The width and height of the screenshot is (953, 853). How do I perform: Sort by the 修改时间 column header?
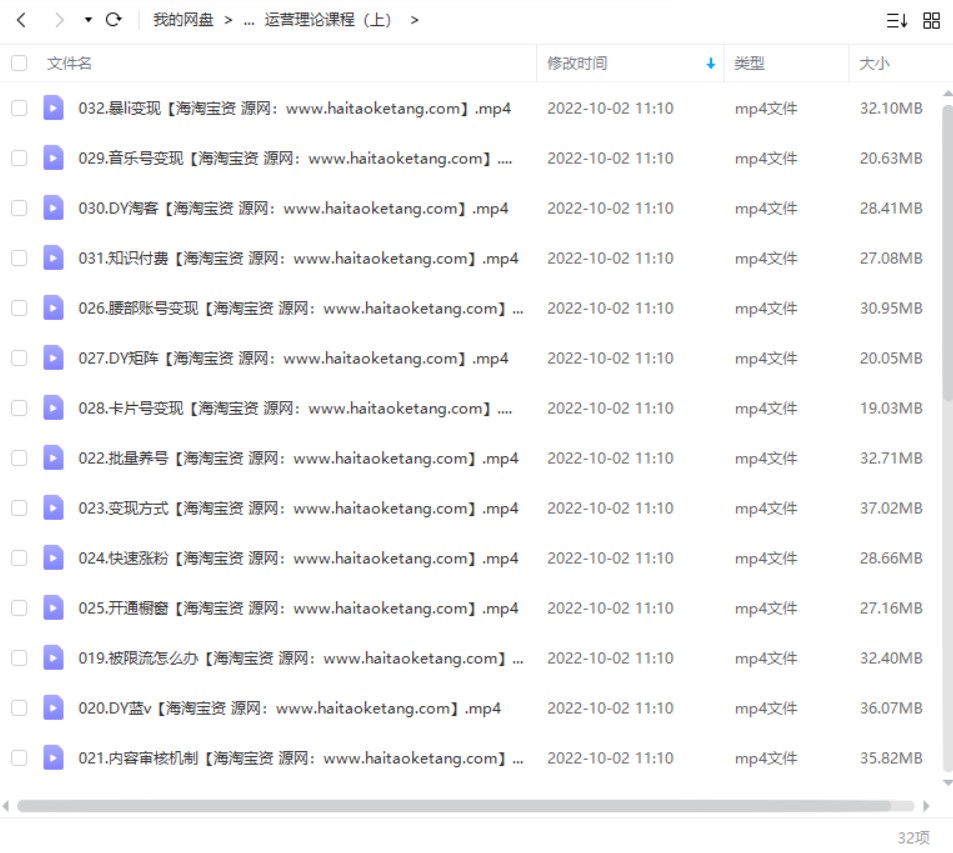pyautogui.click(x=577, y=63)
